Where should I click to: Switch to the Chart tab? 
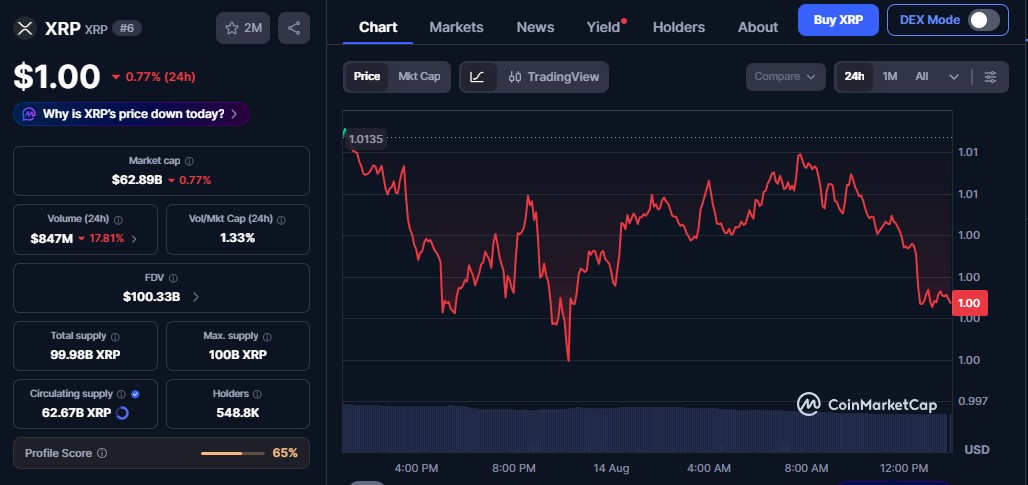tap(378, 28)
